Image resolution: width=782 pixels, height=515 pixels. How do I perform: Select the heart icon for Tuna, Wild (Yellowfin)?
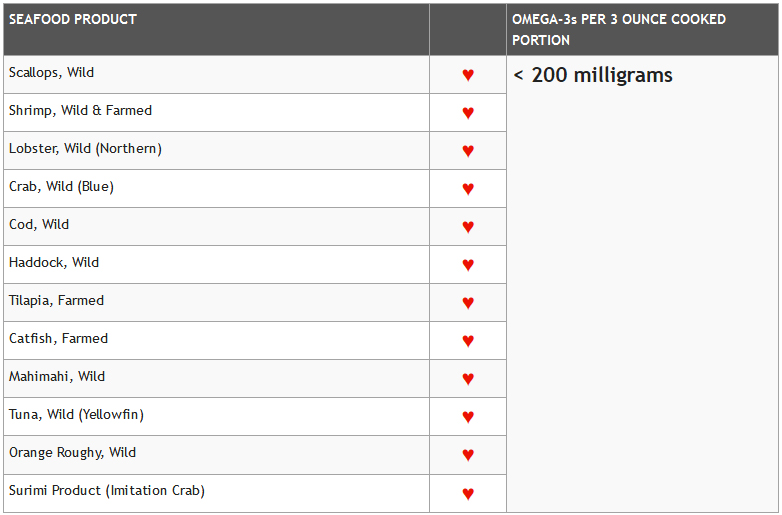tap(468, 417)
